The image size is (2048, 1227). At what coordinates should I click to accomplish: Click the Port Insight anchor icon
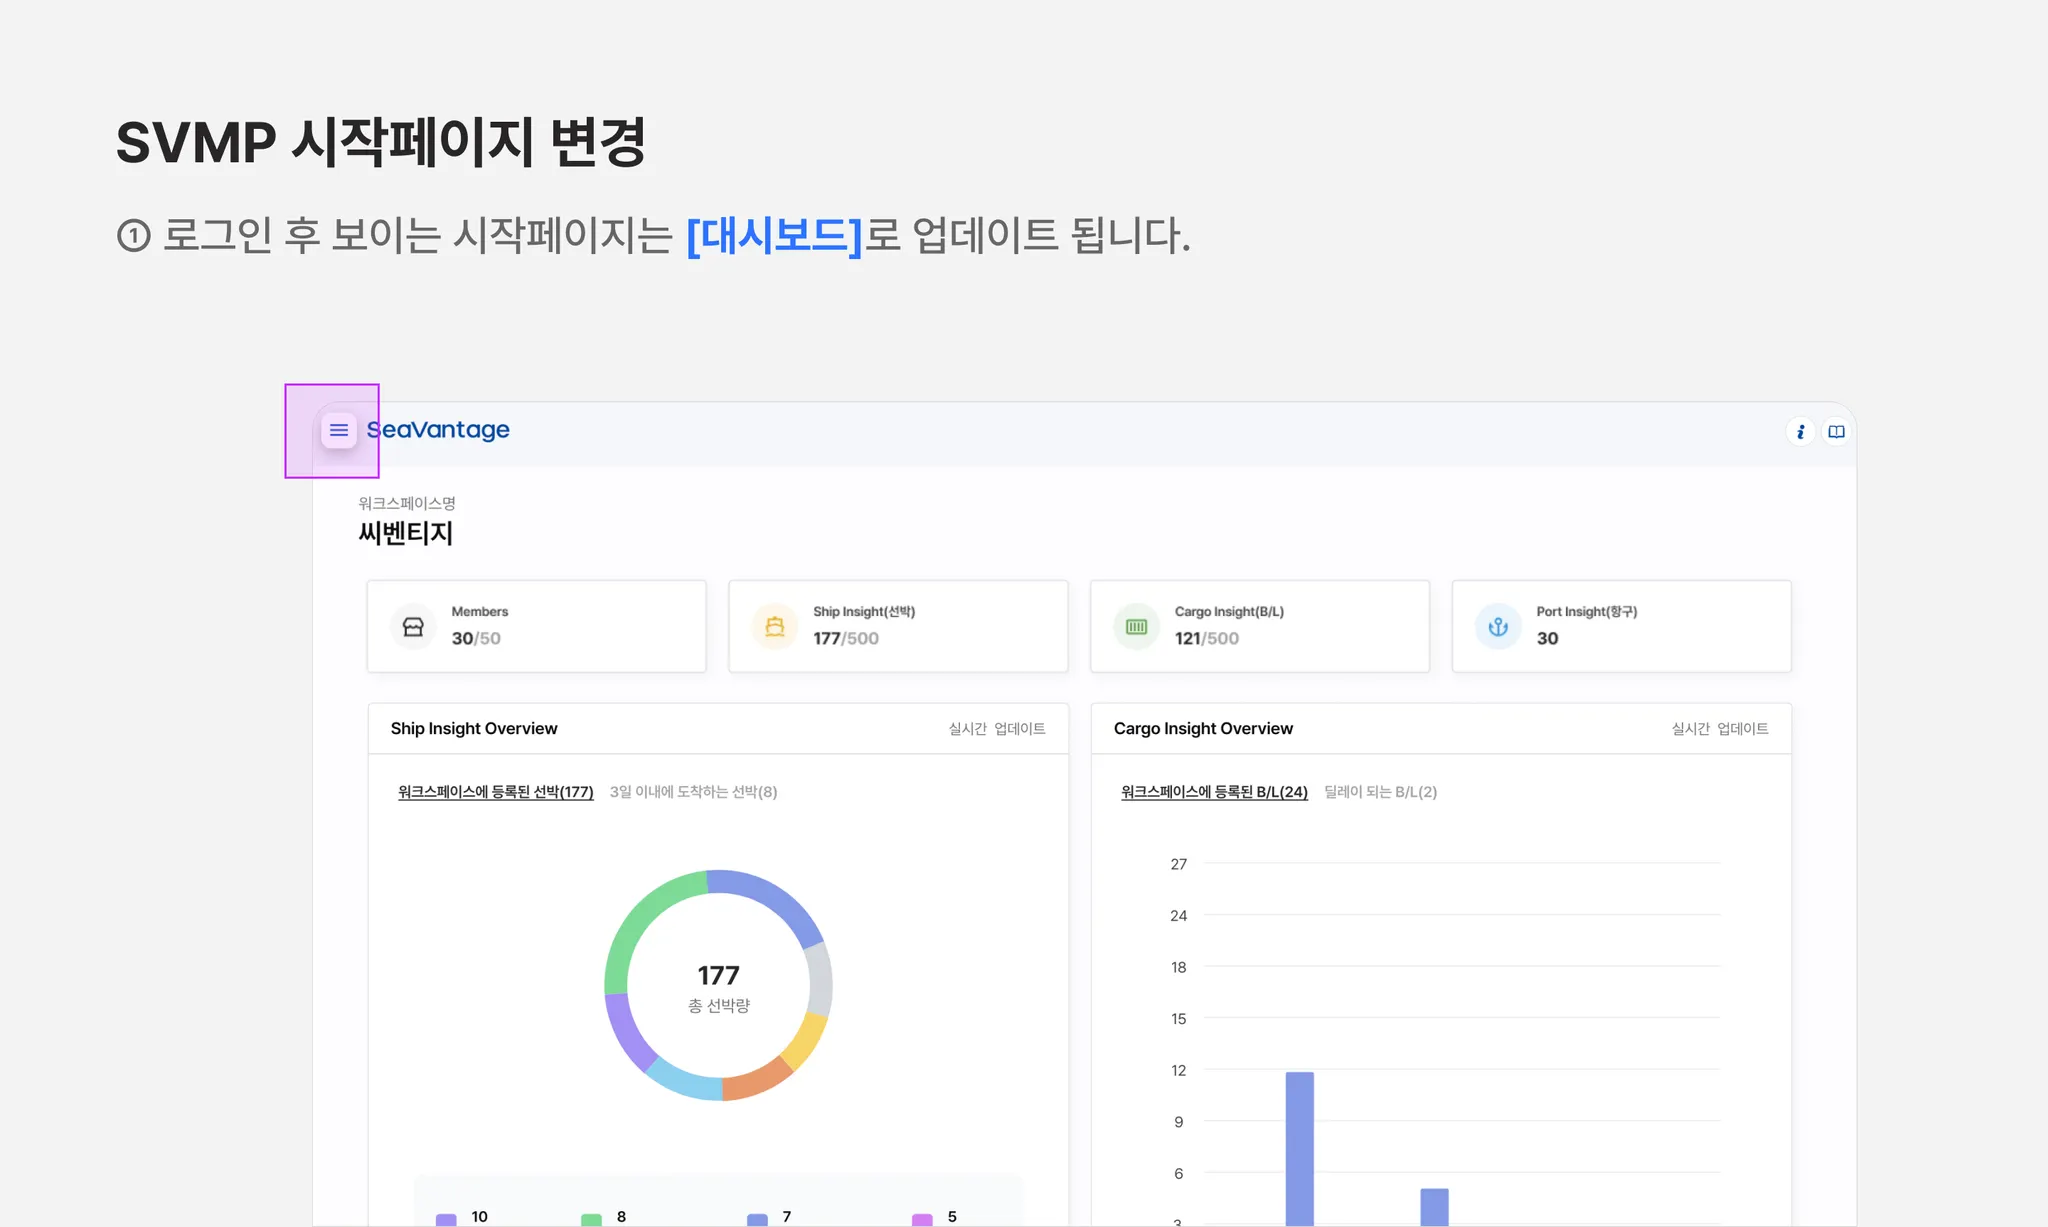pyautogui.click(x=1498, y=627)
